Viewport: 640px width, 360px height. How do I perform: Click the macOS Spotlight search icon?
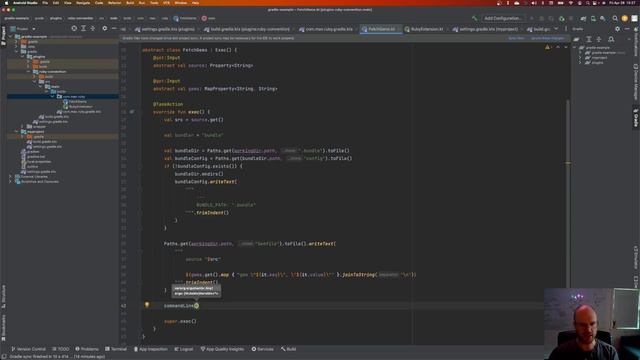click(588, 3)
